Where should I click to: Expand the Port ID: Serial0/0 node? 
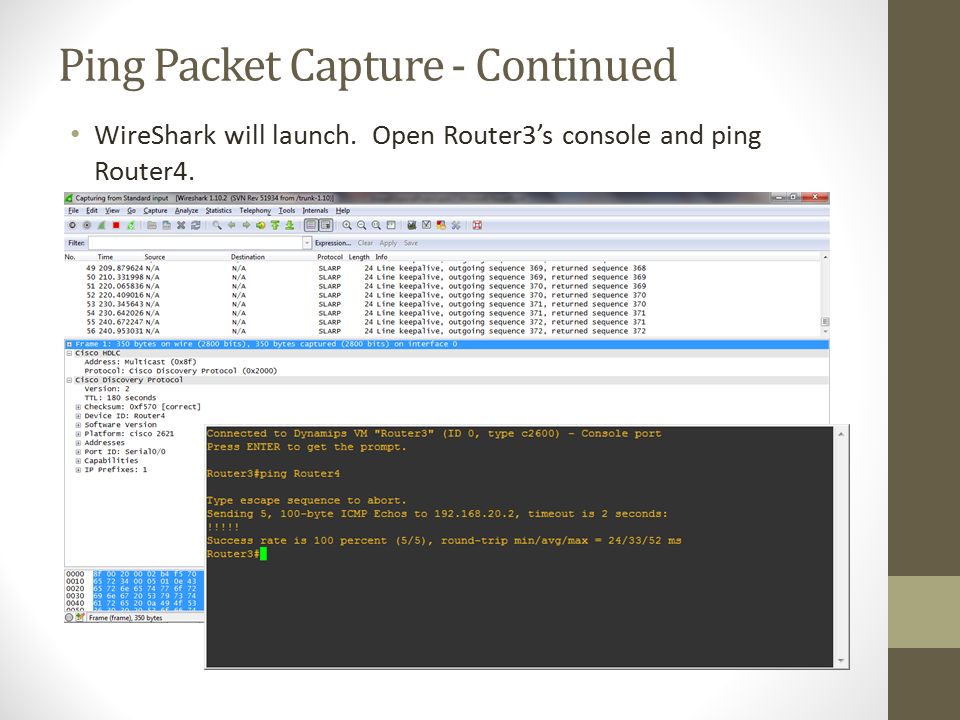coord(78,452)
